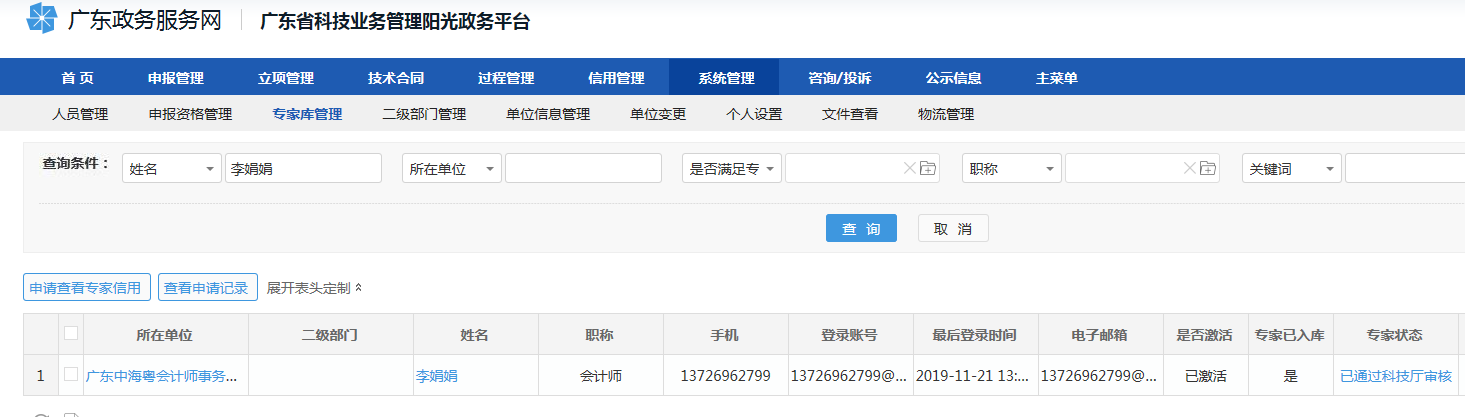Select the 已激活 activation cell

1207,376
